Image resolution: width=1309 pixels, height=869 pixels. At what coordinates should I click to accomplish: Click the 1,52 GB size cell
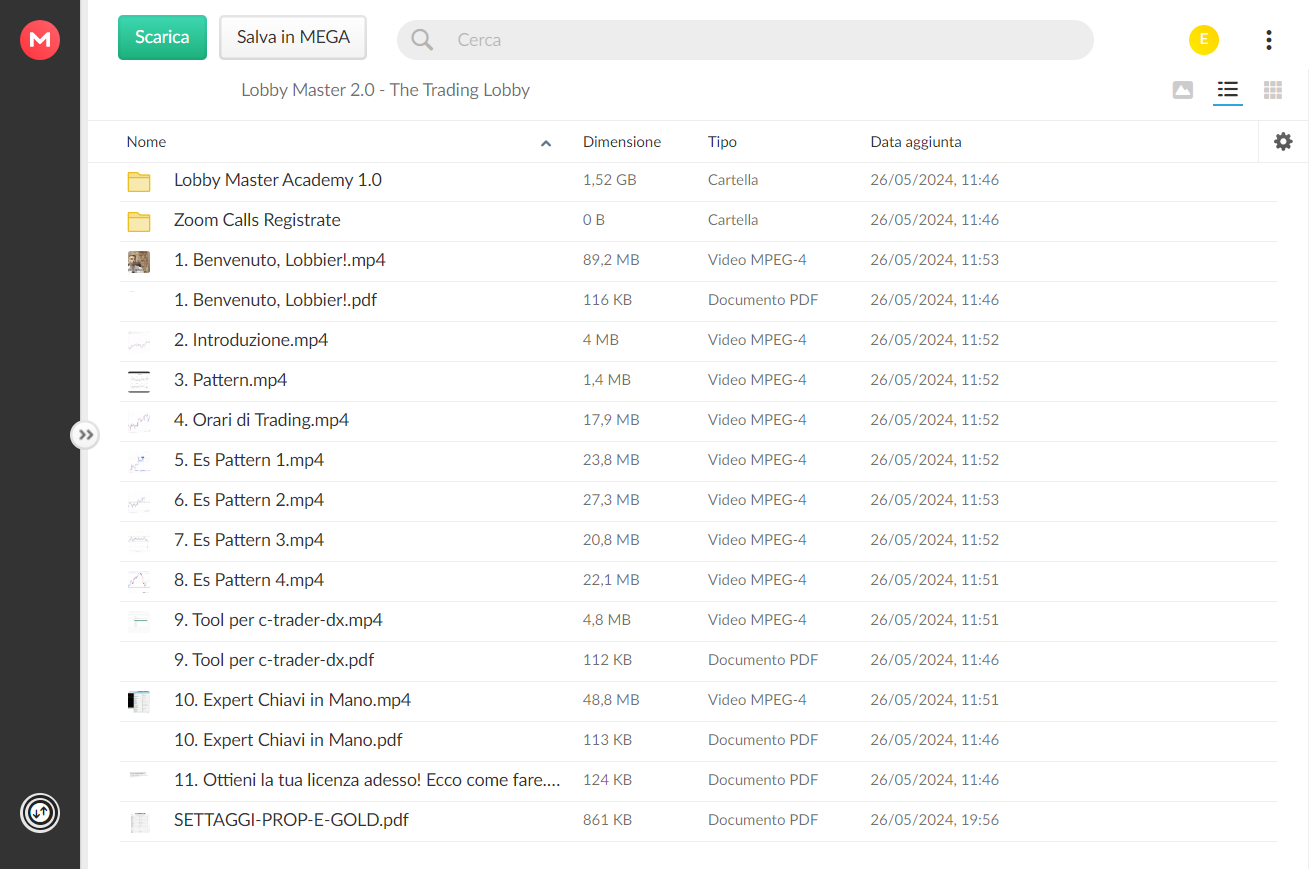[x=609, y=180]
